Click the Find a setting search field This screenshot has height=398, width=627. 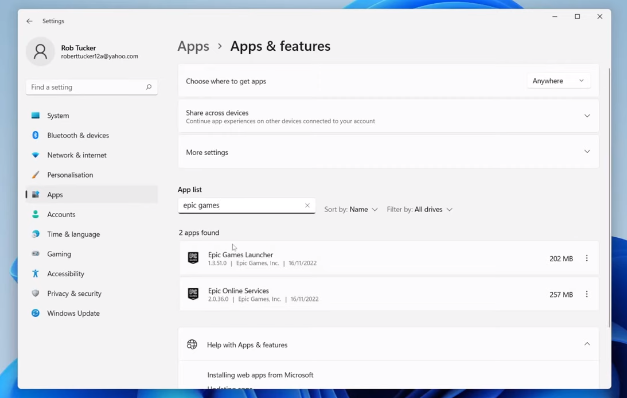pos(92,87)
